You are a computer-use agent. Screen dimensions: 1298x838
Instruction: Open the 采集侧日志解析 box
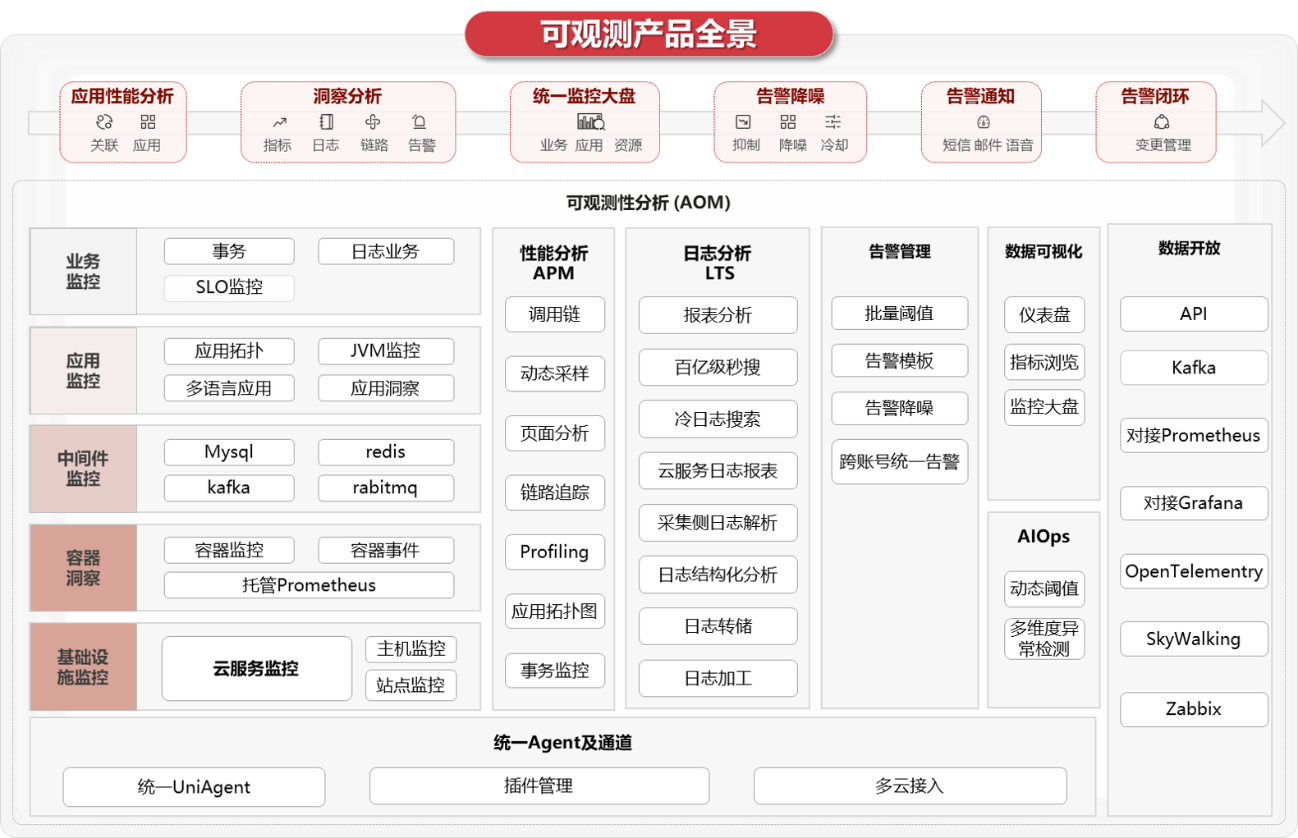pos(719,523)
